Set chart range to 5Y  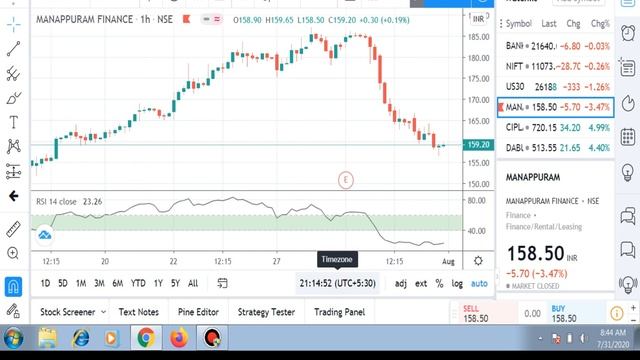pos(176,283)
